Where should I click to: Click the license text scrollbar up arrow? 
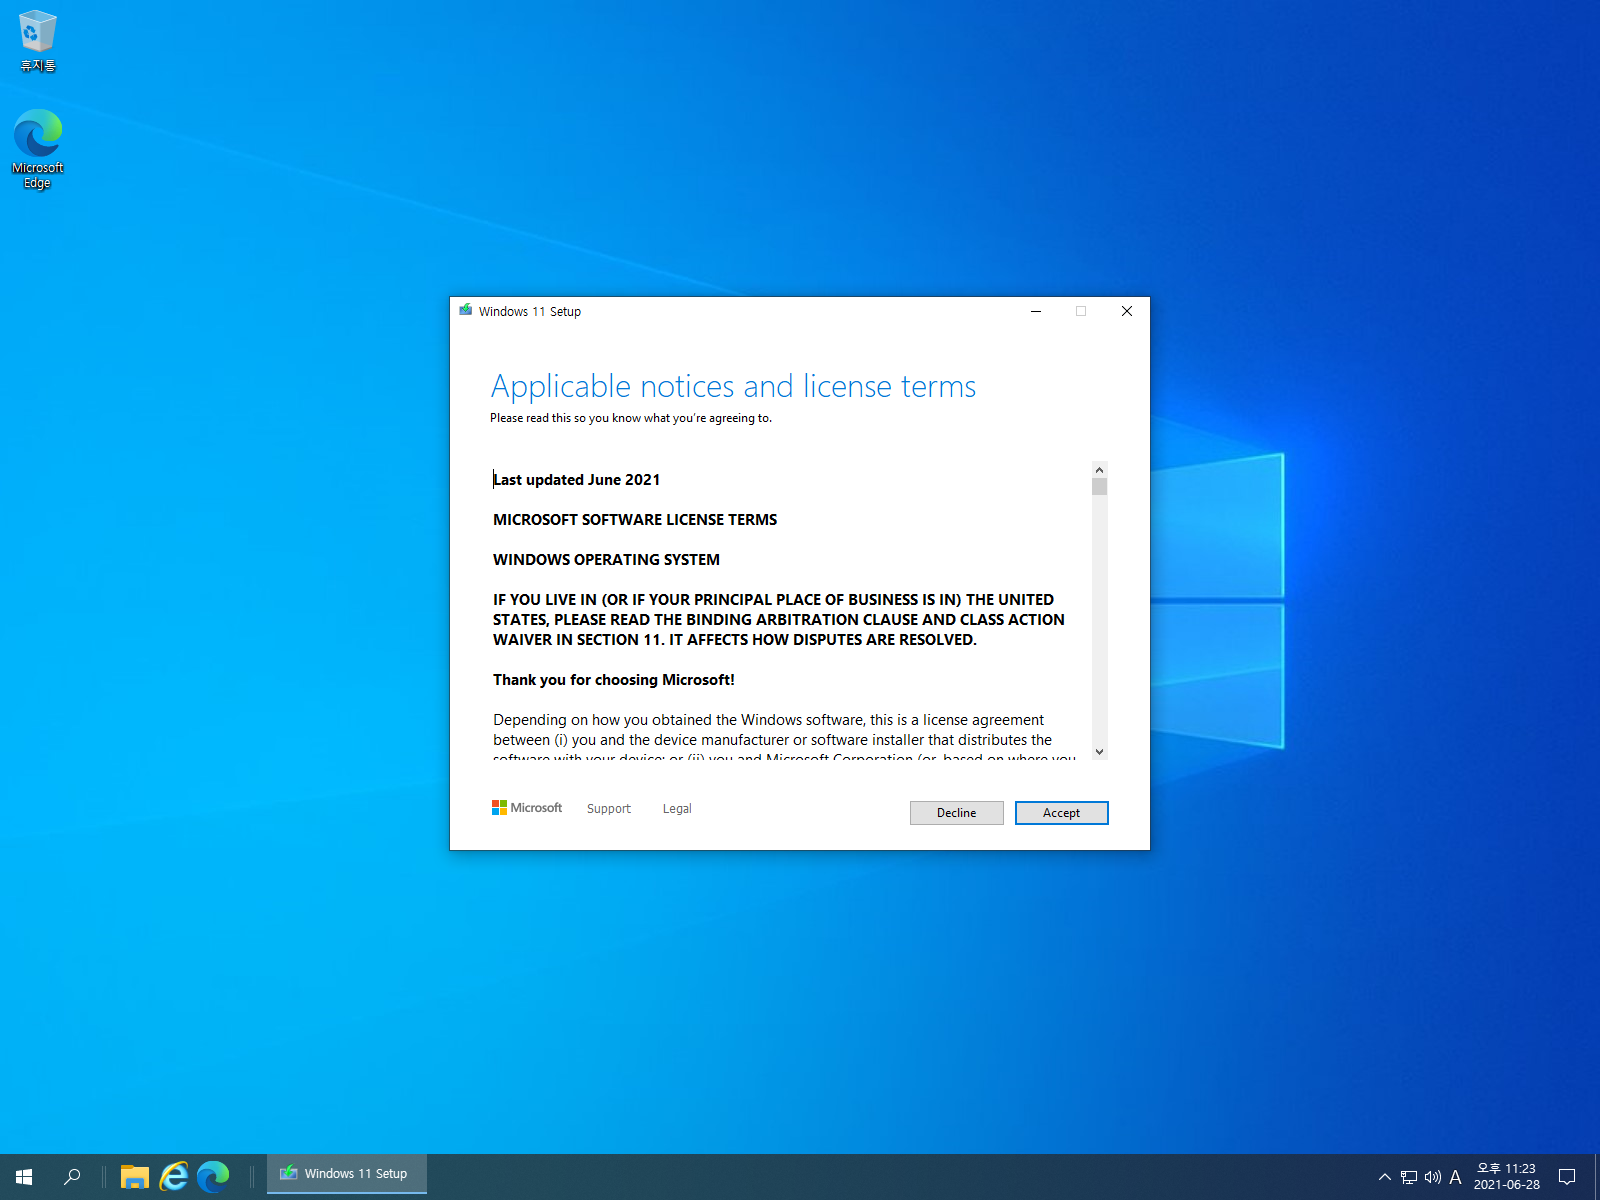(1099, 470)
